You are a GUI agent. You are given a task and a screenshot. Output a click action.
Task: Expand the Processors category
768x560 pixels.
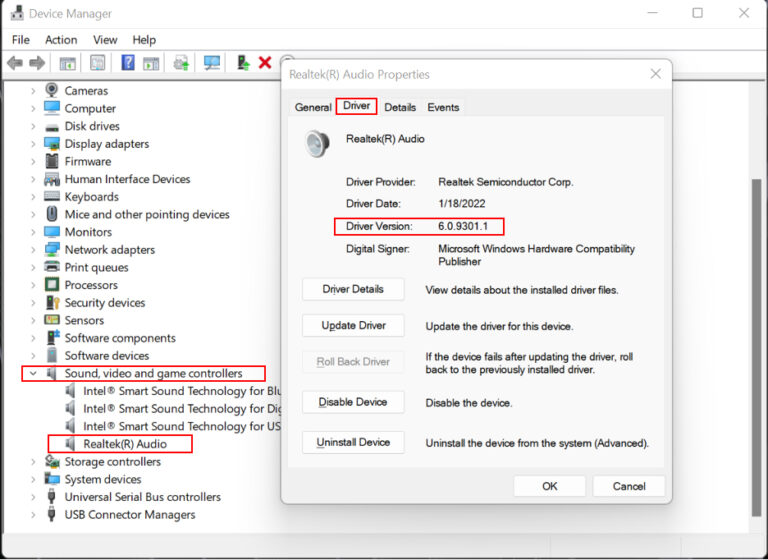tap(33, 285)
